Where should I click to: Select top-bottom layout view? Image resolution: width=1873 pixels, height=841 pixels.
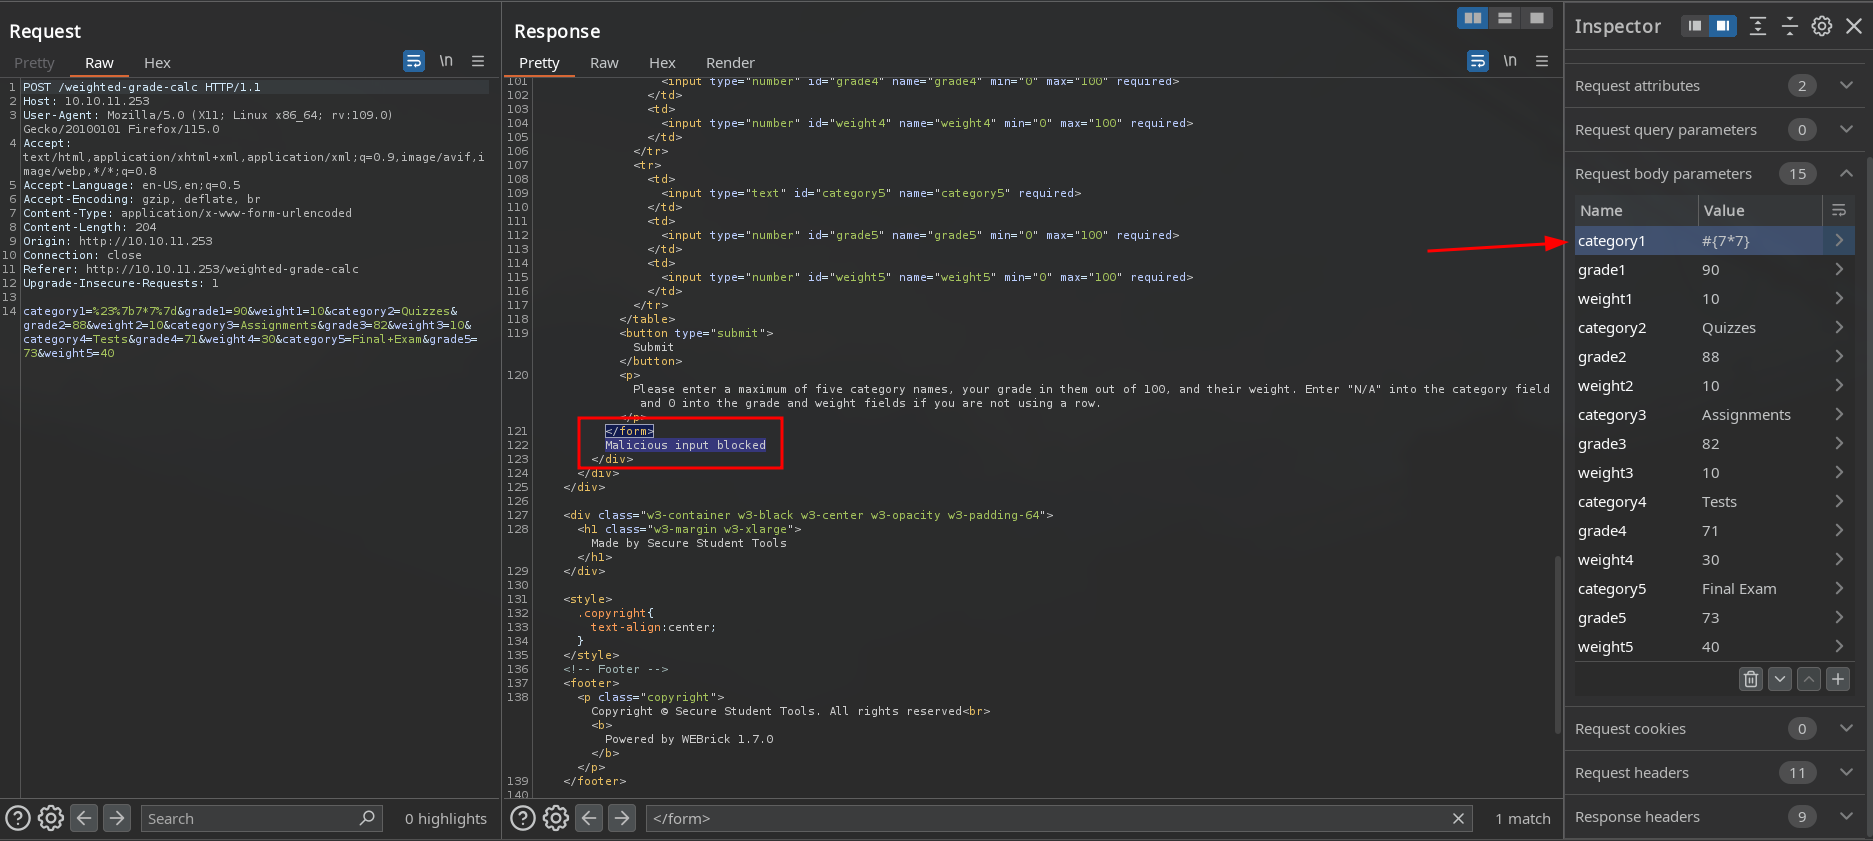click(1505, 18)
